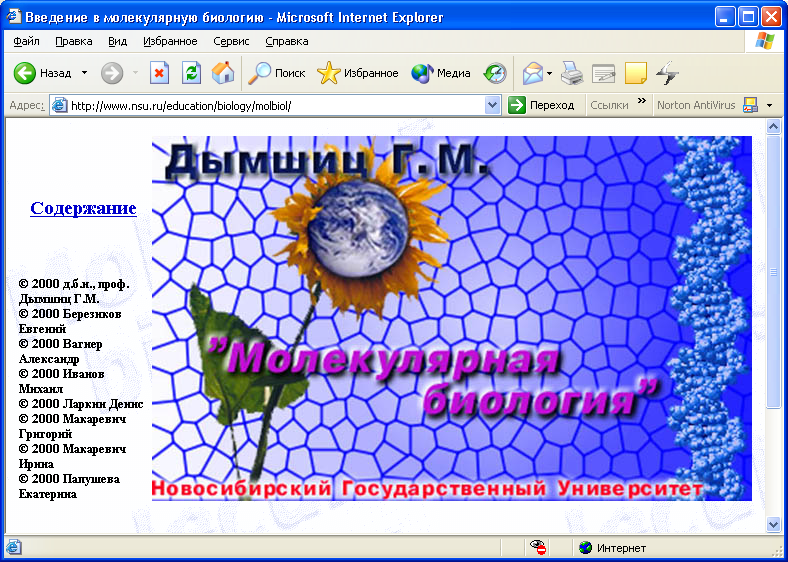
Task: Open the Forward history dropdown arrow
Action: point(135,73)
